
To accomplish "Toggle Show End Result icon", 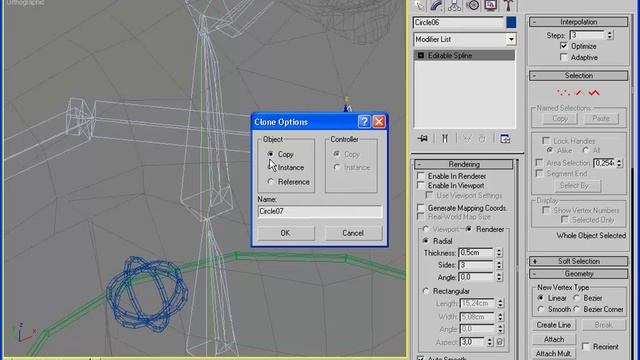I will tap(445, 139).
